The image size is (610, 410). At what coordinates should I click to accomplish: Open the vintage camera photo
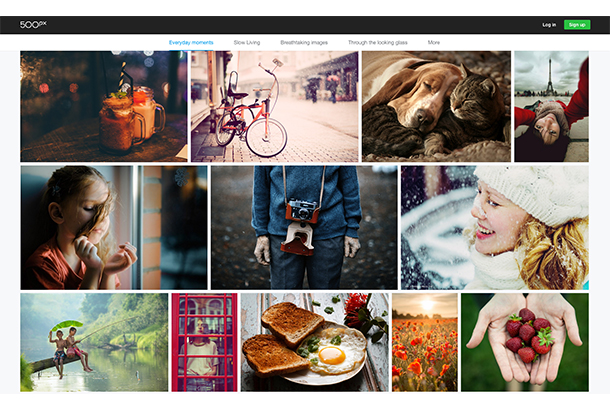click(x=304, y=227)
